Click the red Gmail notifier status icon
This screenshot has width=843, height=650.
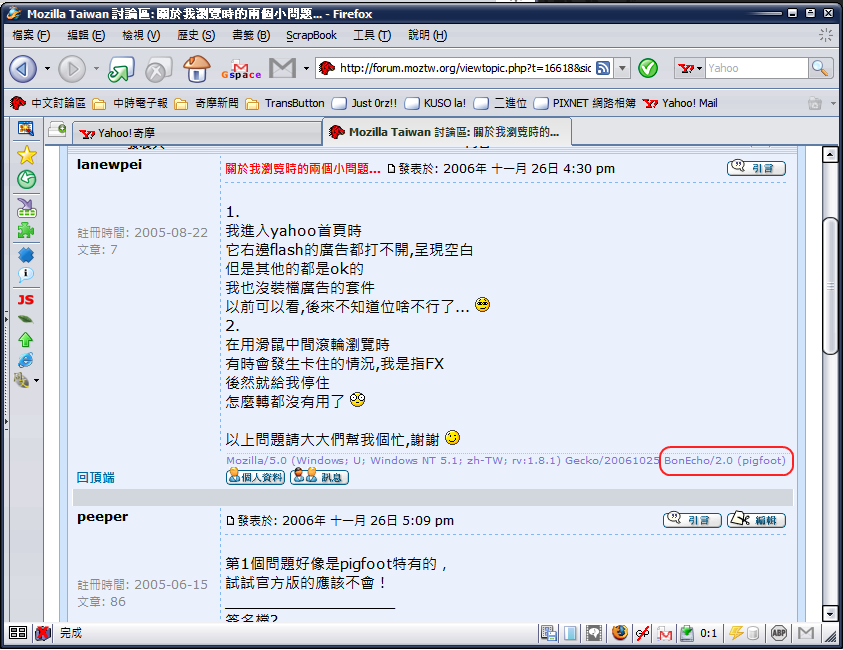[x=665, y=634]
